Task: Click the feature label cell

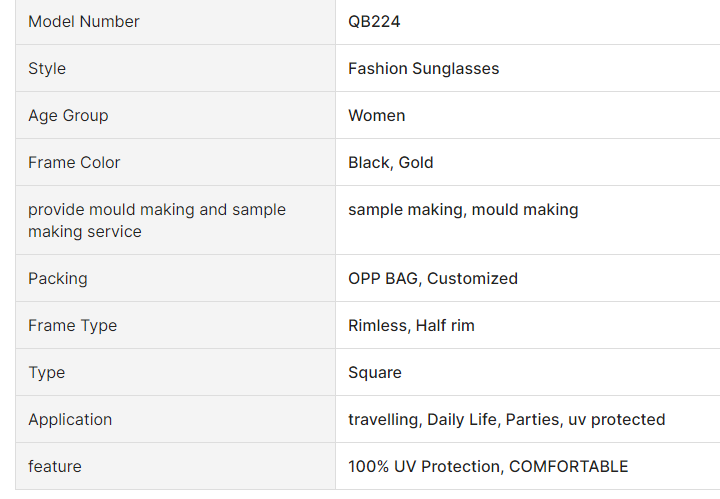Action: coord(55,466)
